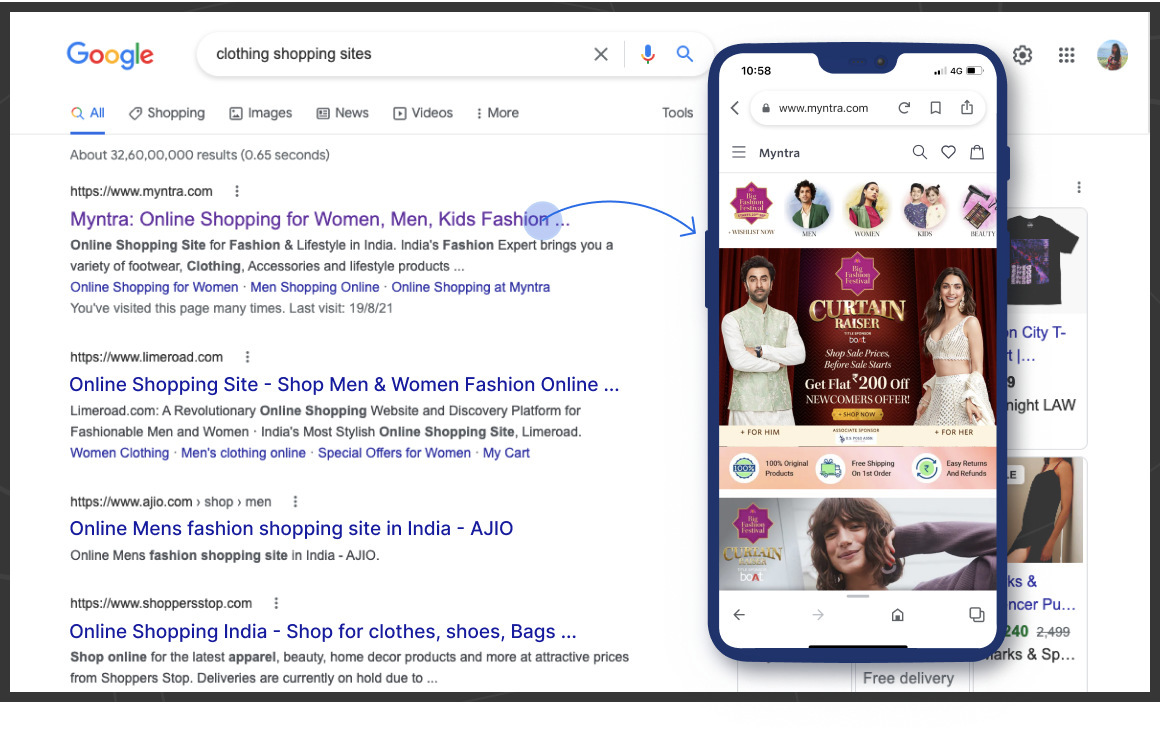Switch to the Images tab

(x=260, y=112)
